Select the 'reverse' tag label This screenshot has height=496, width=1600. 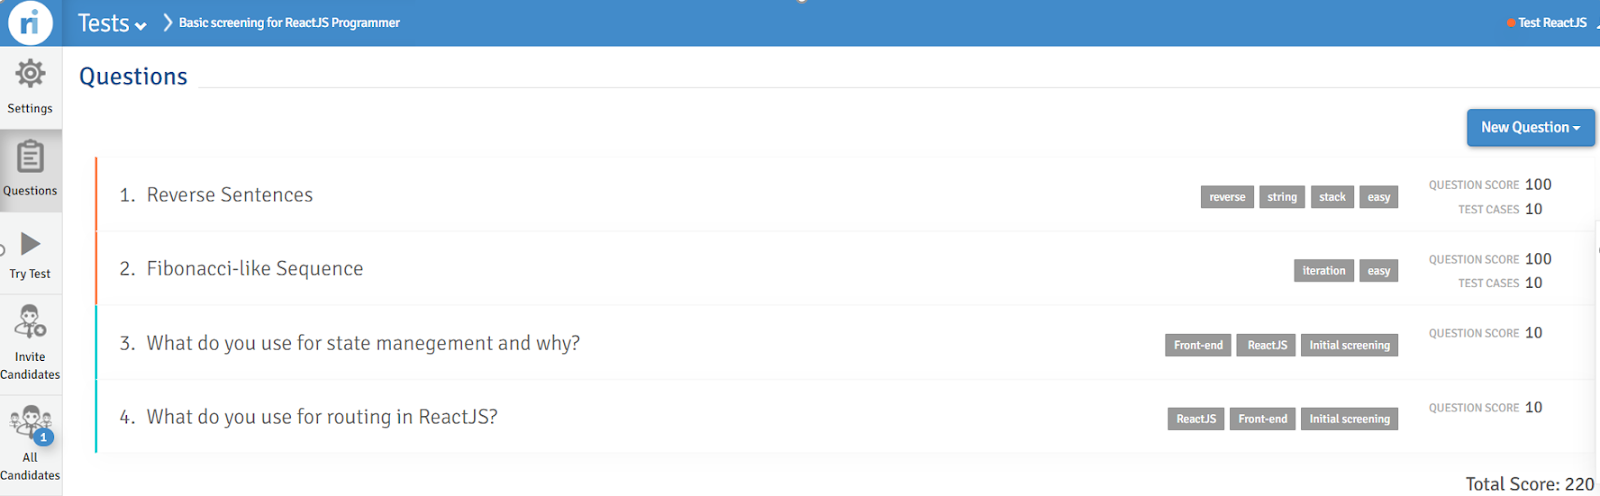pos(1227,197)
